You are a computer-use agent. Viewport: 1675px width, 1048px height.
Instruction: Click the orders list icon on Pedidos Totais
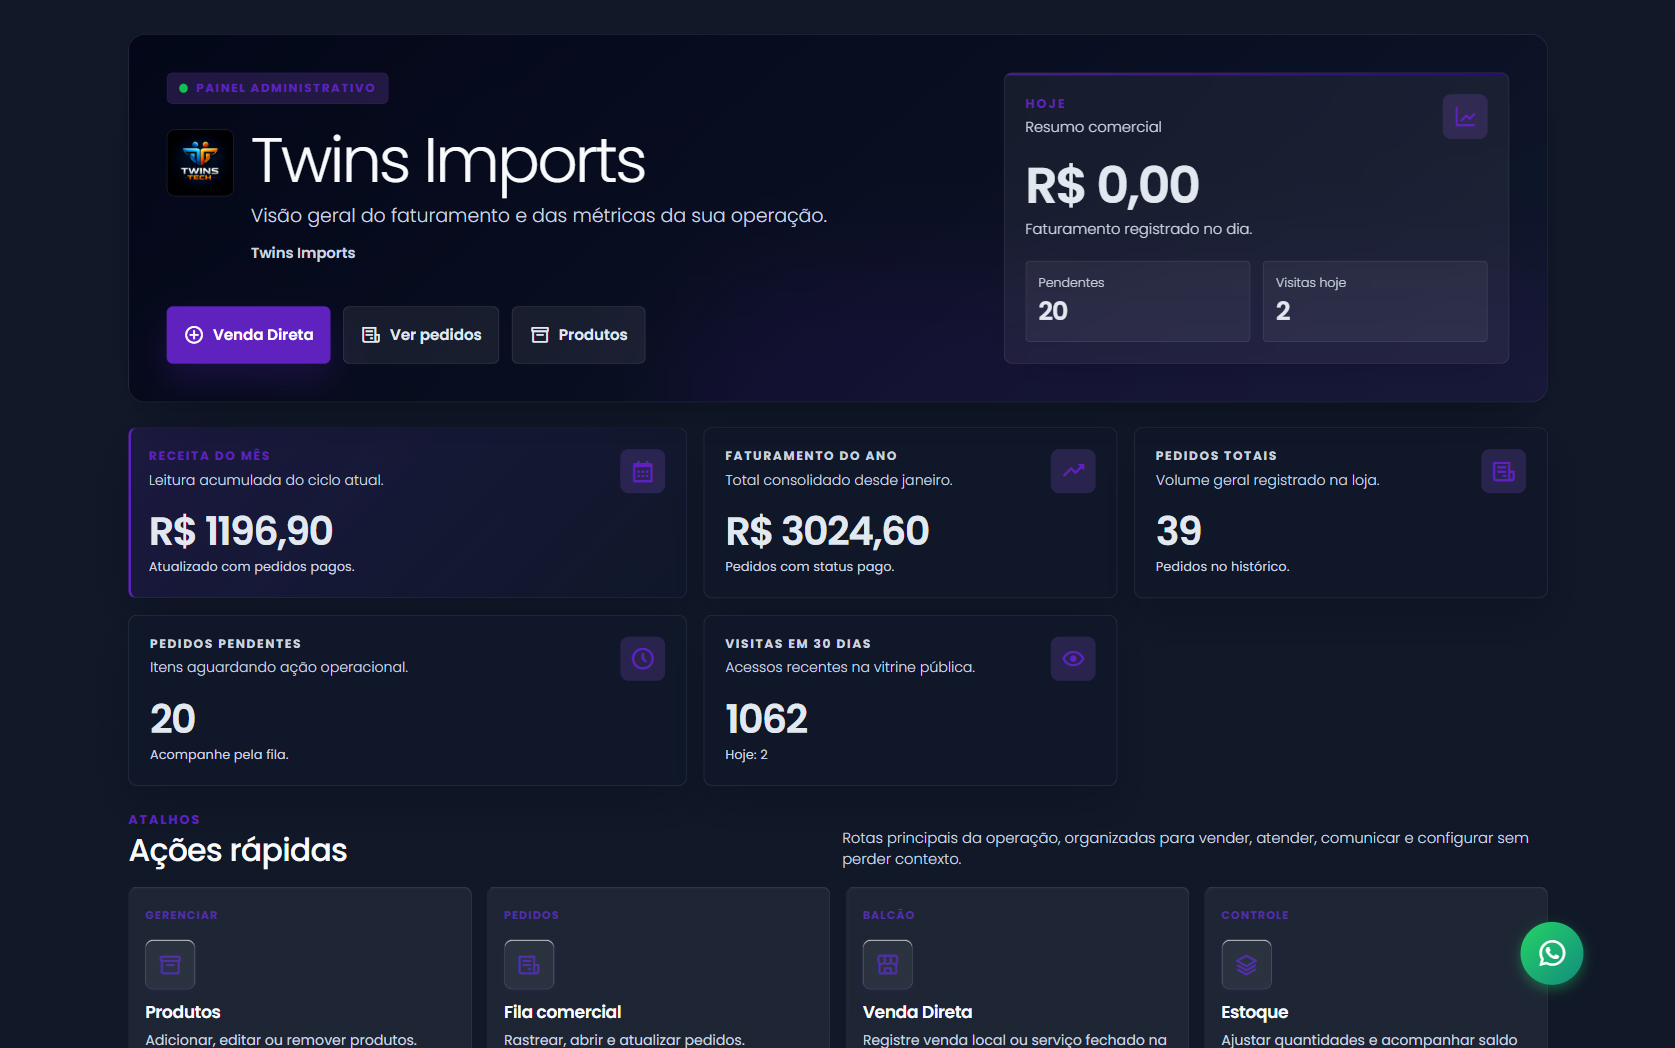[1503, 471]
